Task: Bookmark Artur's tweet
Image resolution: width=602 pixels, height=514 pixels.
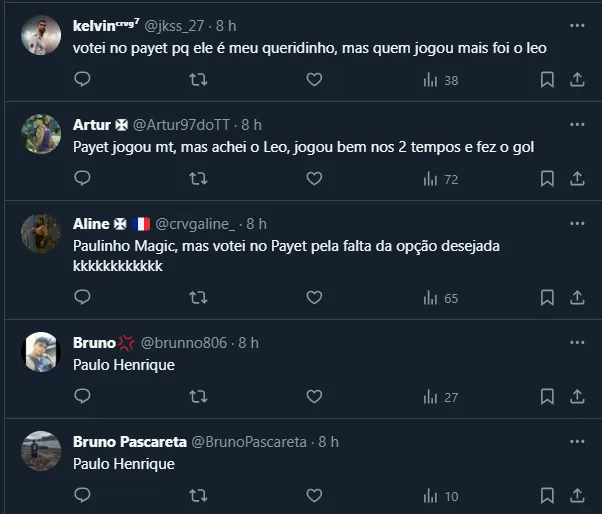Action: [x=547, y=179]
